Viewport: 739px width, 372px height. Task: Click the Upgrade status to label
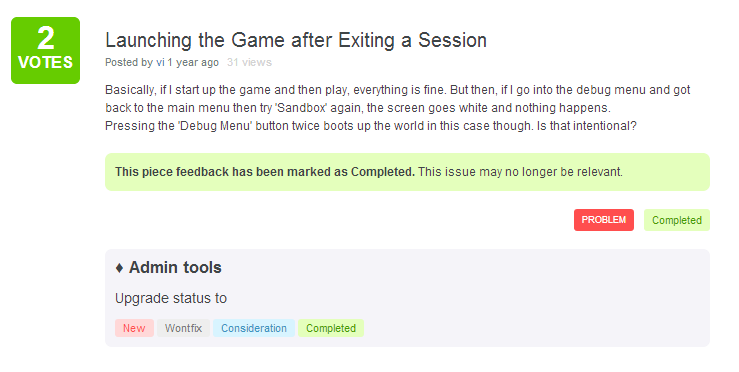pos(171,298)
